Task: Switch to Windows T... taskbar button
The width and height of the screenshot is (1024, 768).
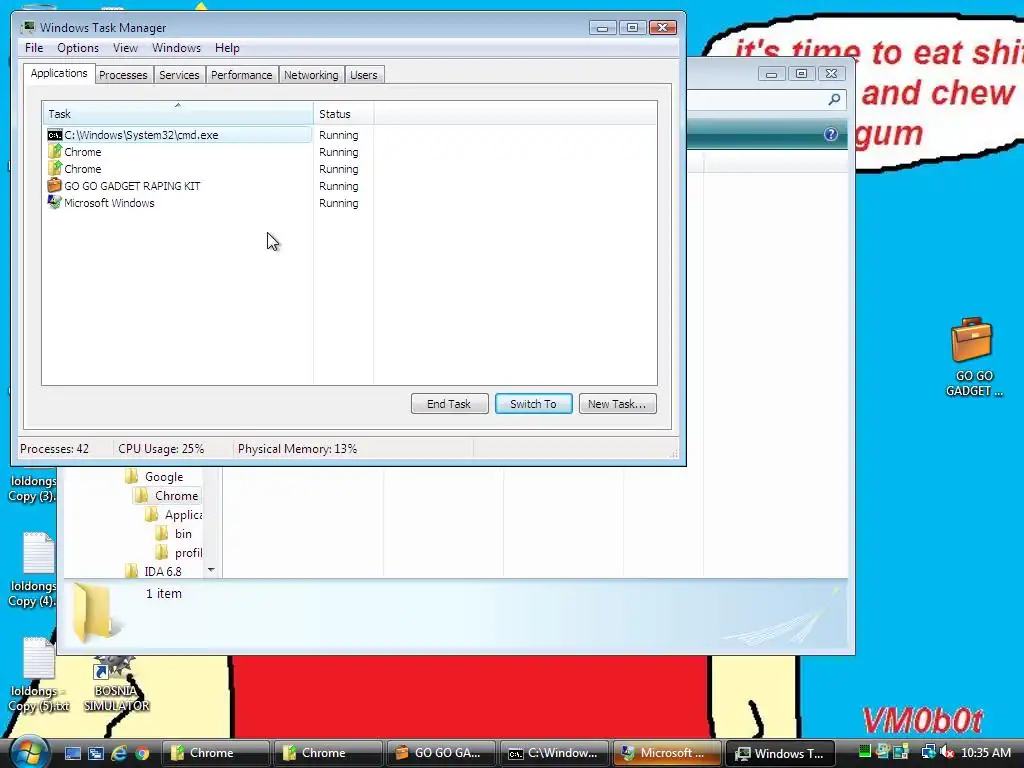Action: 780,753
